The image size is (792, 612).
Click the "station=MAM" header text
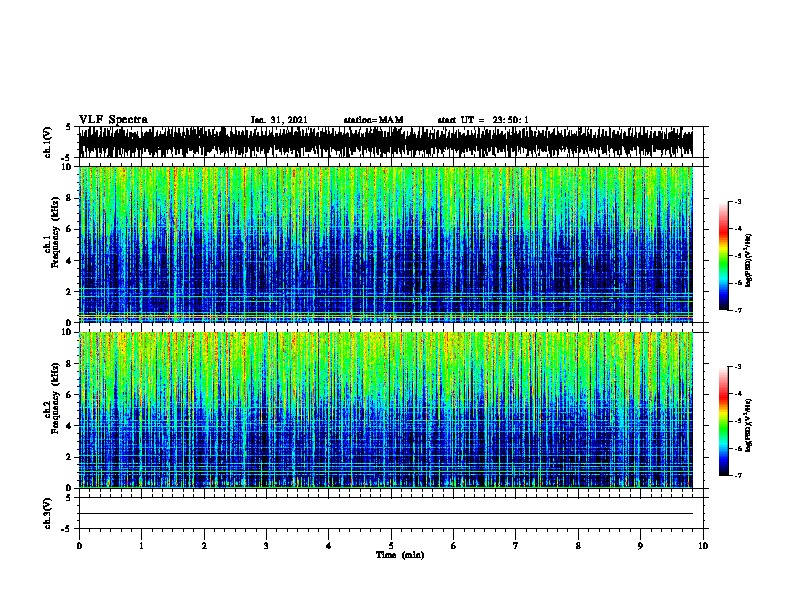tap(373, 120)
